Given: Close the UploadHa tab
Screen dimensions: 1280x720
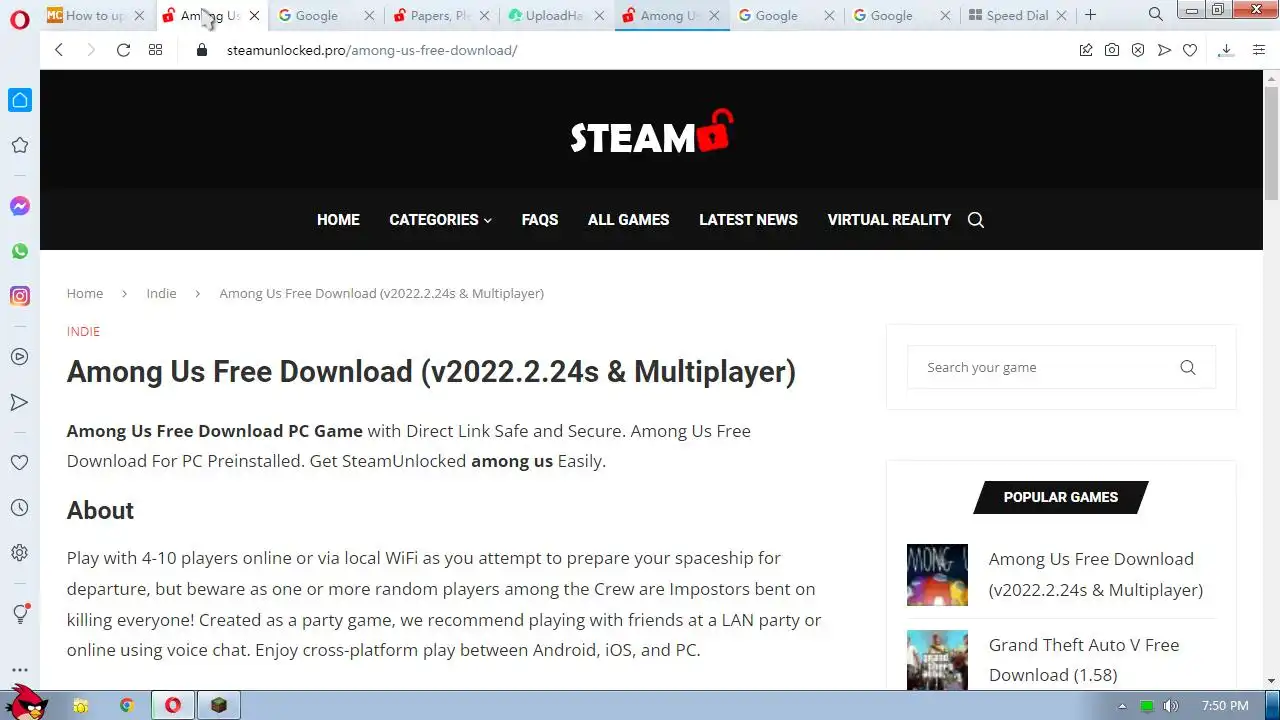Looking at the screenshot, I should 600,16.
